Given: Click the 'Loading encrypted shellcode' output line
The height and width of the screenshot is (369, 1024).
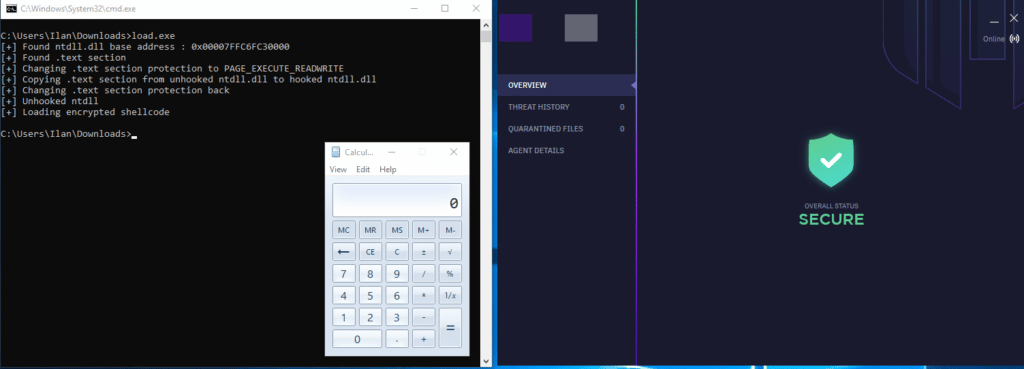Looking at the screenshot, I should pyautogui.click(x=86, y=112).
